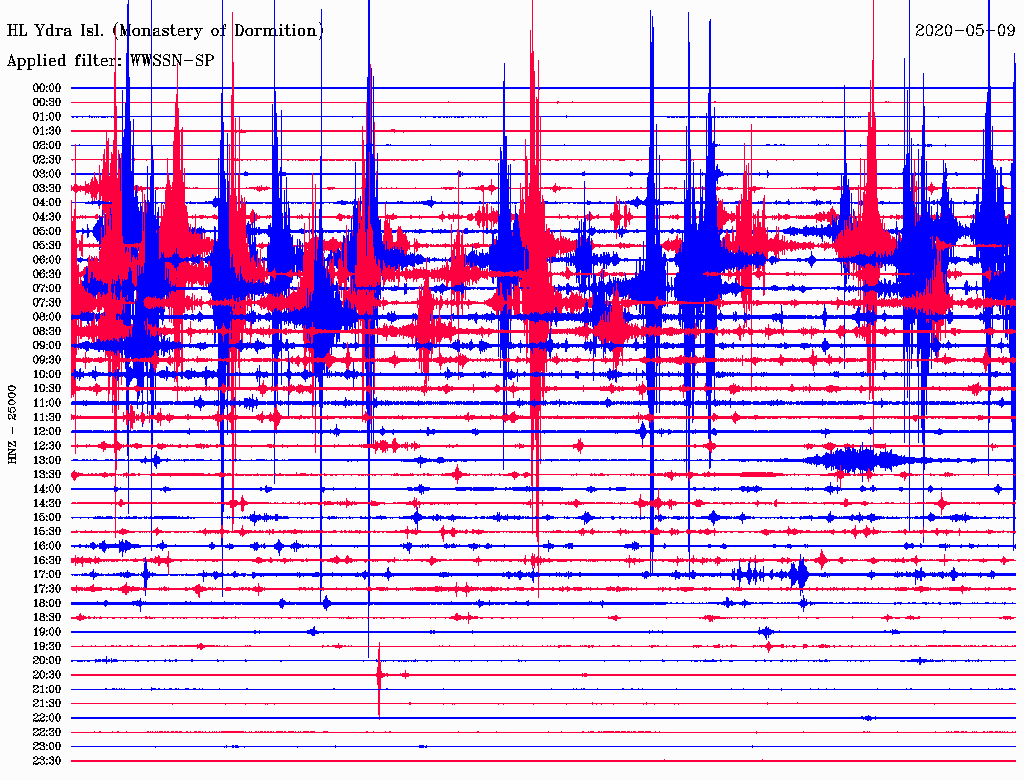The image size is (1024, 780).
Task: Click the vertical axis label 'HNZ - 25000'
Action: tap(12, 425)
